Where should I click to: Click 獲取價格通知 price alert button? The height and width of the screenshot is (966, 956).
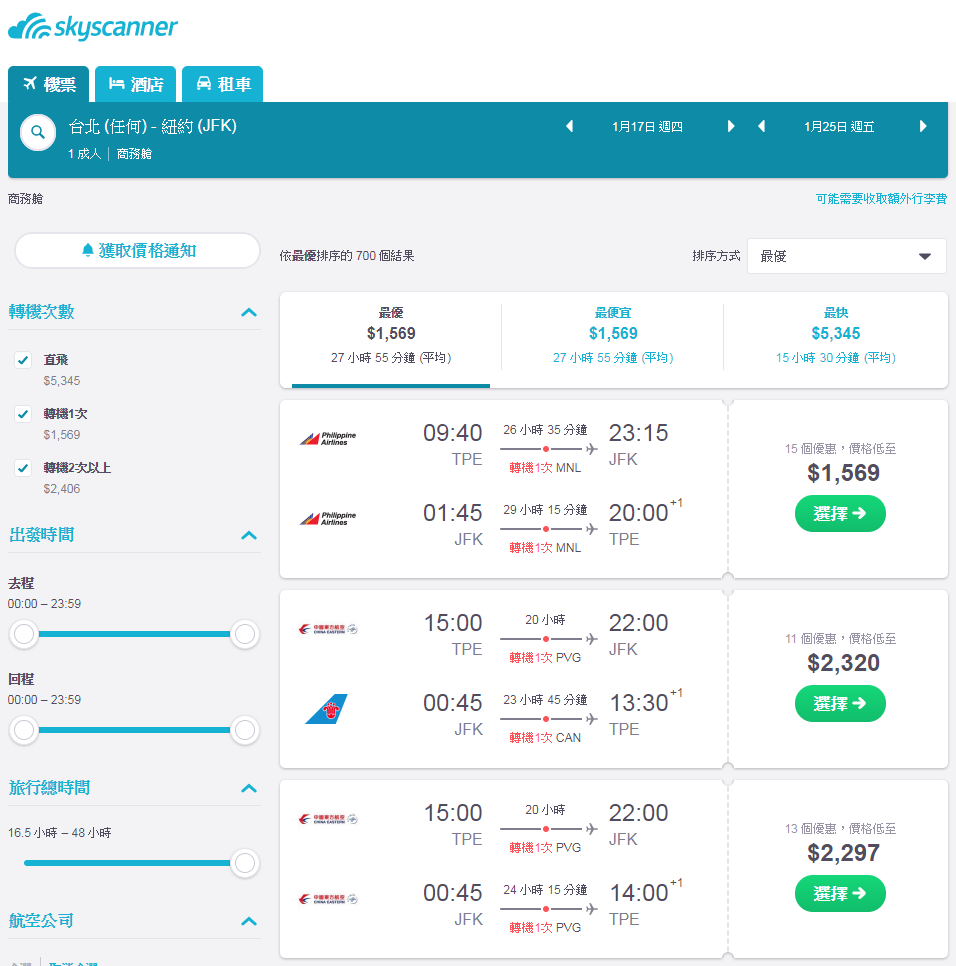pyautogui.click(x=137, y=251)
